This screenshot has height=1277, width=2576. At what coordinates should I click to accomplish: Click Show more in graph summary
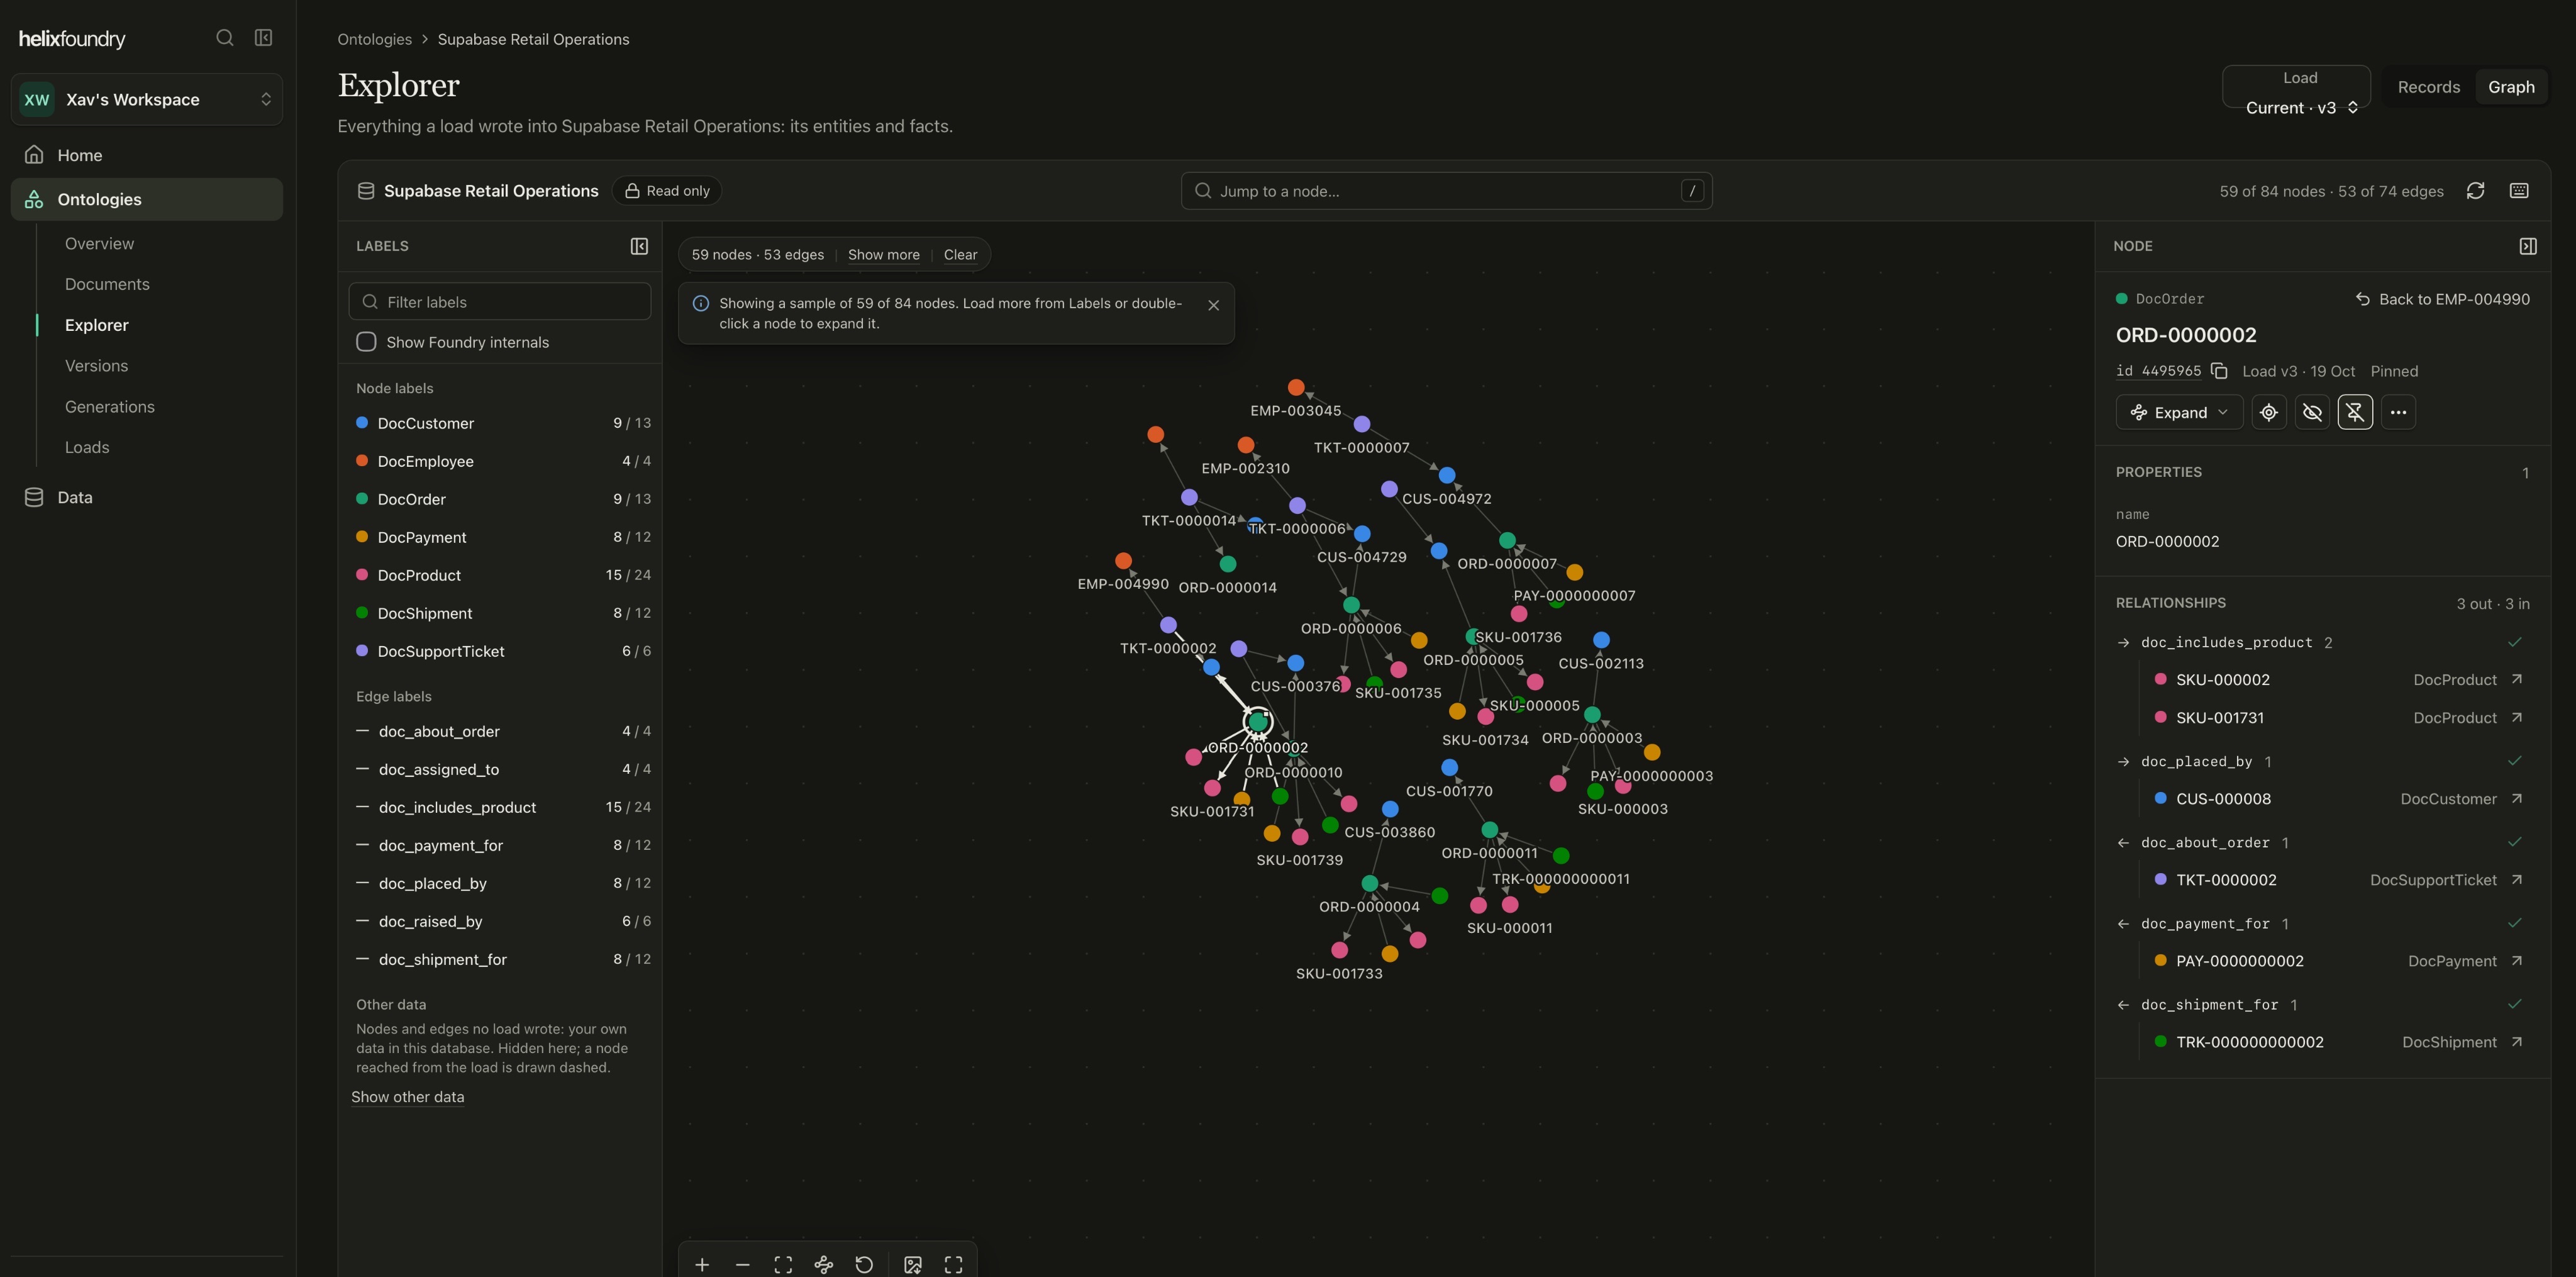(883, 255)
